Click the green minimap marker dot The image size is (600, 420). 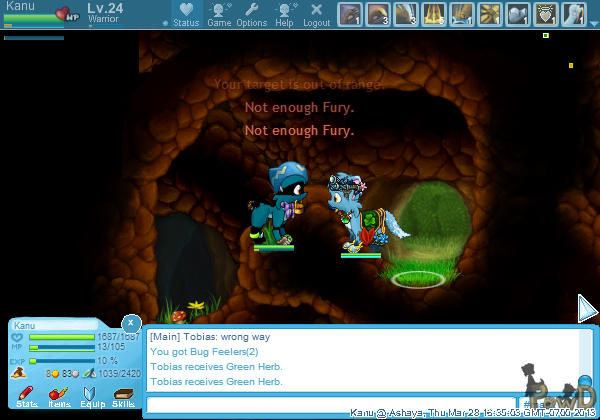point(546,36)
